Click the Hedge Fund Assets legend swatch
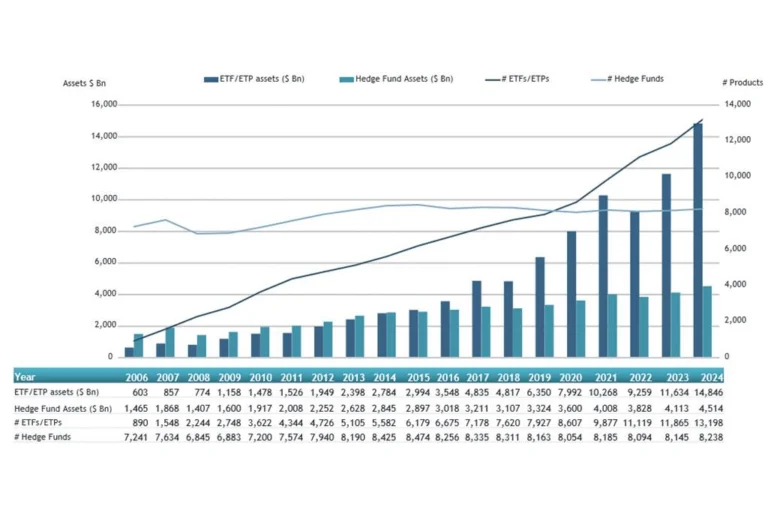This screenshot has width=768, height=510. 347,79
